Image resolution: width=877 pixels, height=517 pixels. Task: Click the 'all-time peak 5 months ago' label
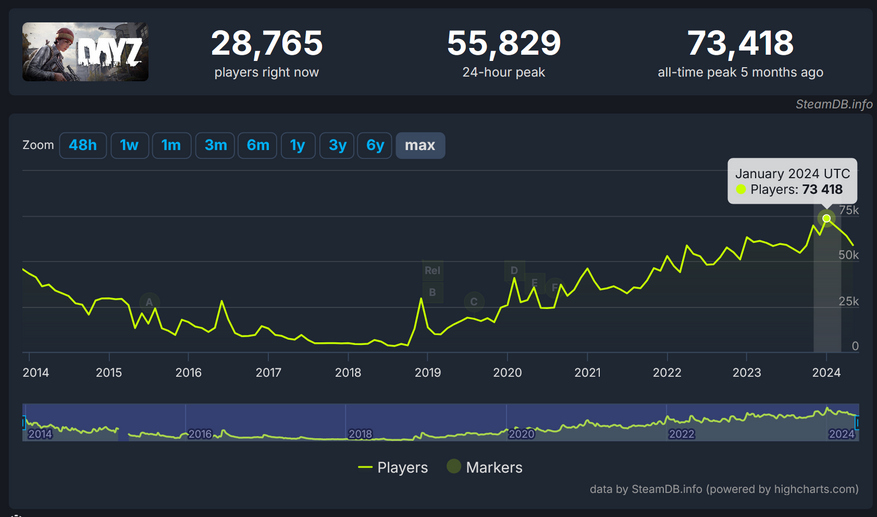741,72
